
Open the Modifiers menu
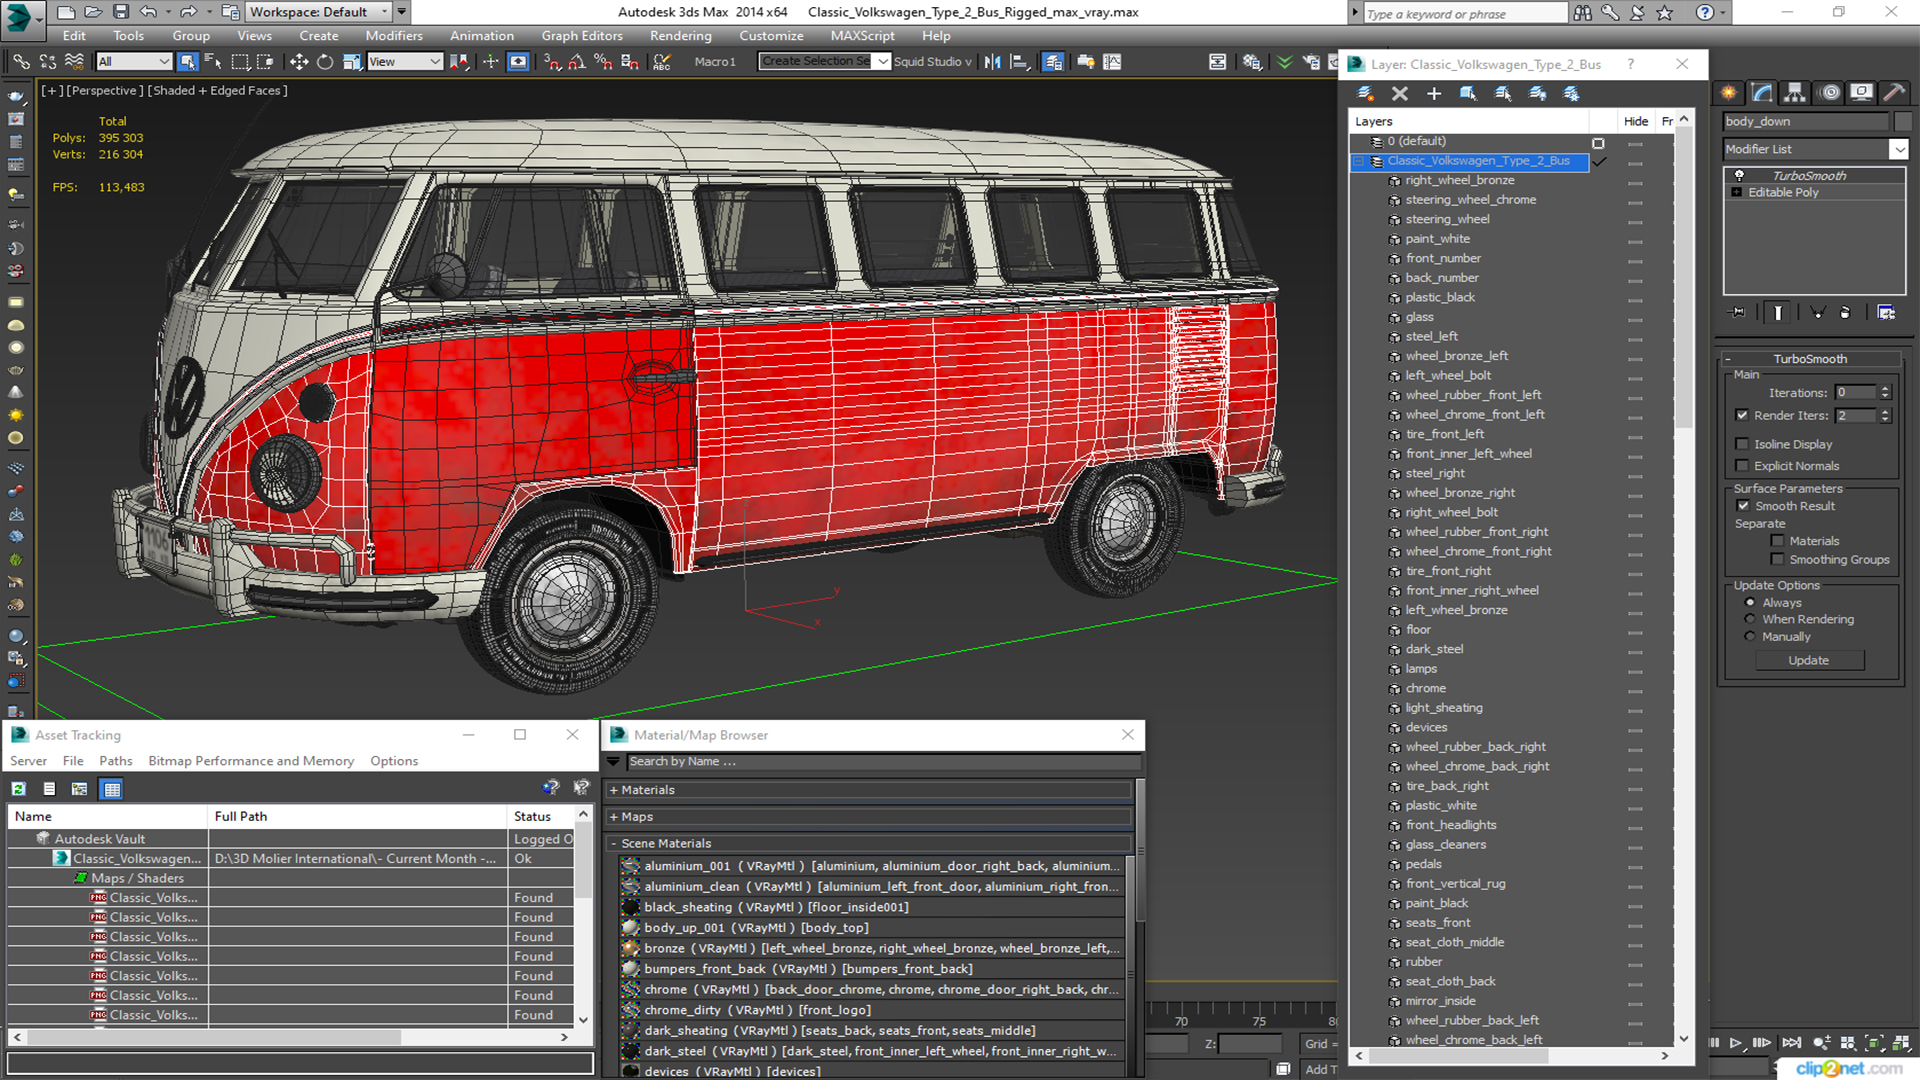point(393,36)
